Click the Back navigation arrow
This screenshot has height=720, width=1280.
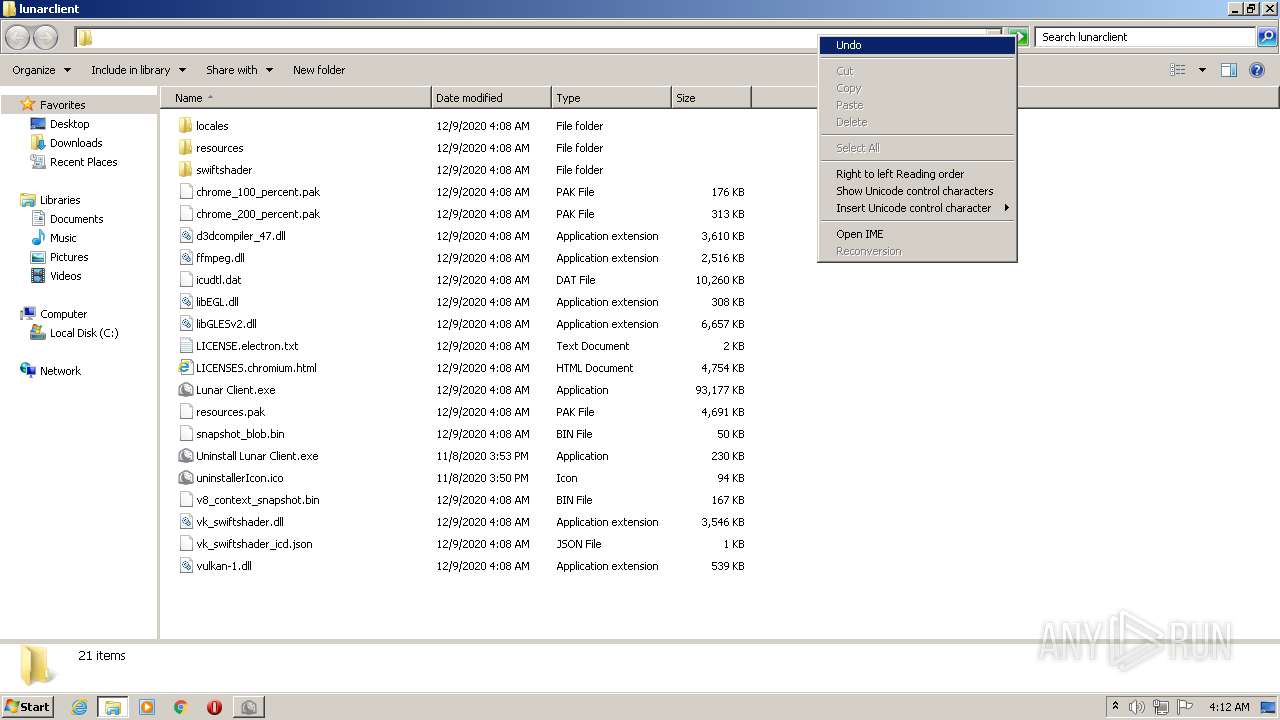point(17,38)
